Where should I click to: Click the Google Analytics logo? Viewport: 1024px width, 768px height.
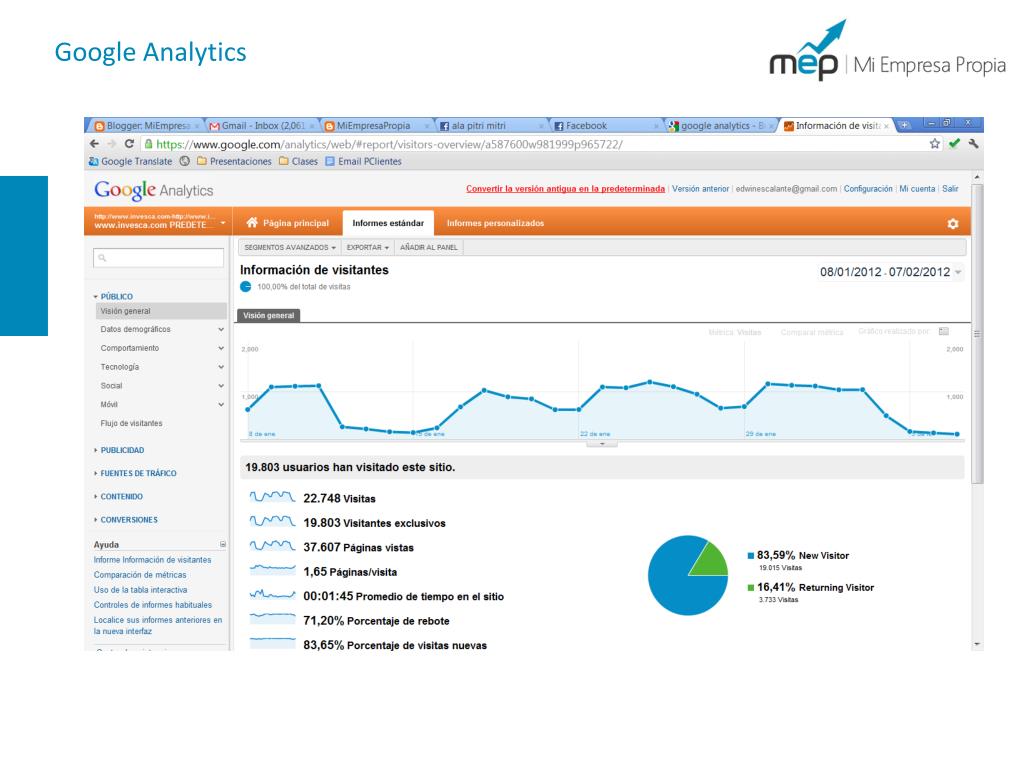tap(153, 190)
